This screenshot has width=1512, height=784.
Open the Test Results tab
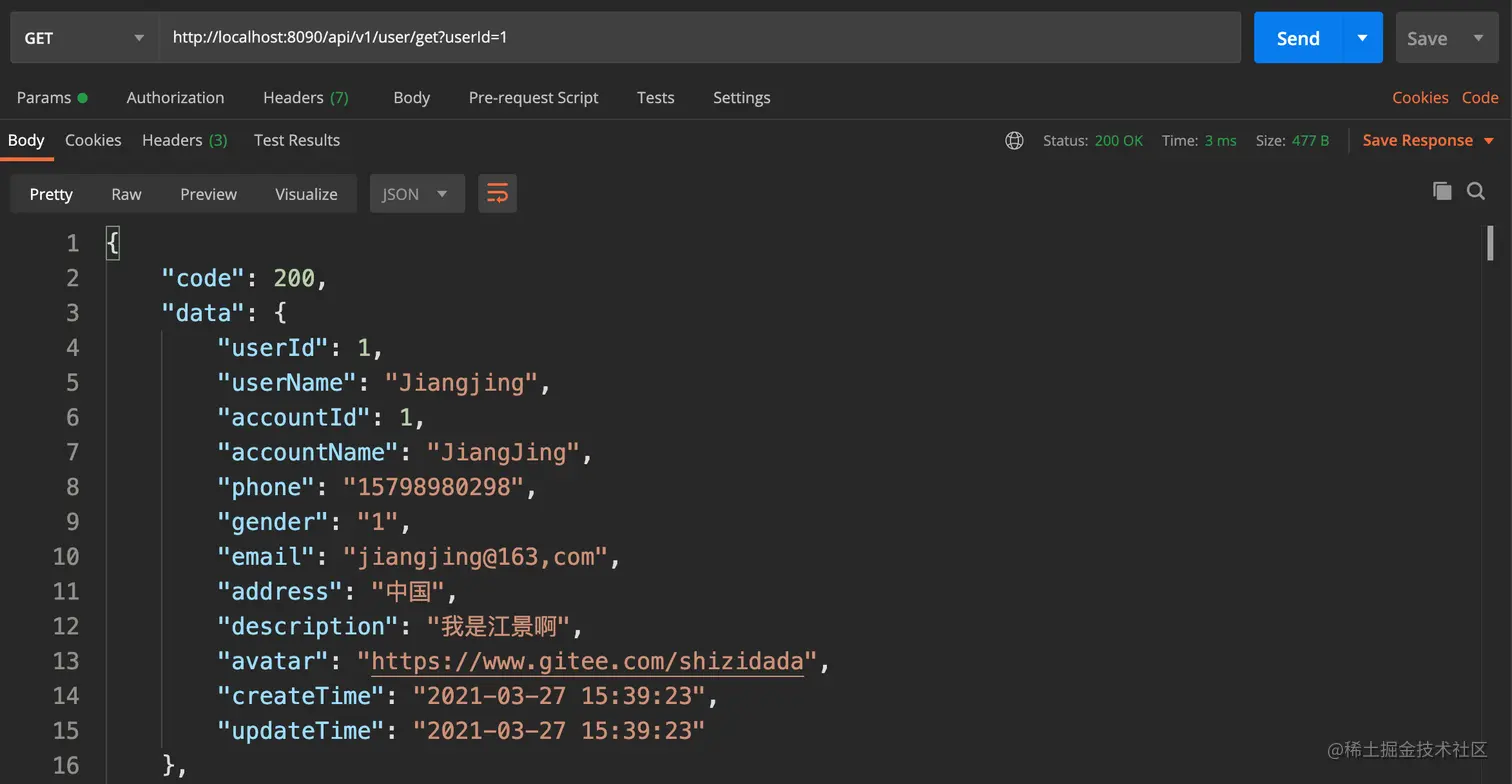(297, 140)
